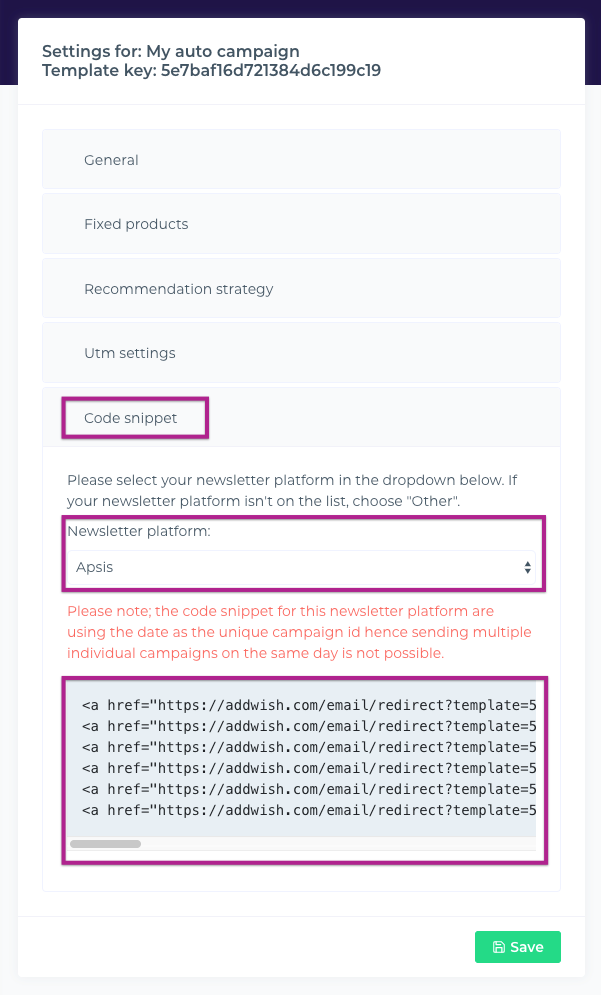Click the floppy disk icon on Save
This screenshot has width=601, height=995.
(x=499, y=947)
